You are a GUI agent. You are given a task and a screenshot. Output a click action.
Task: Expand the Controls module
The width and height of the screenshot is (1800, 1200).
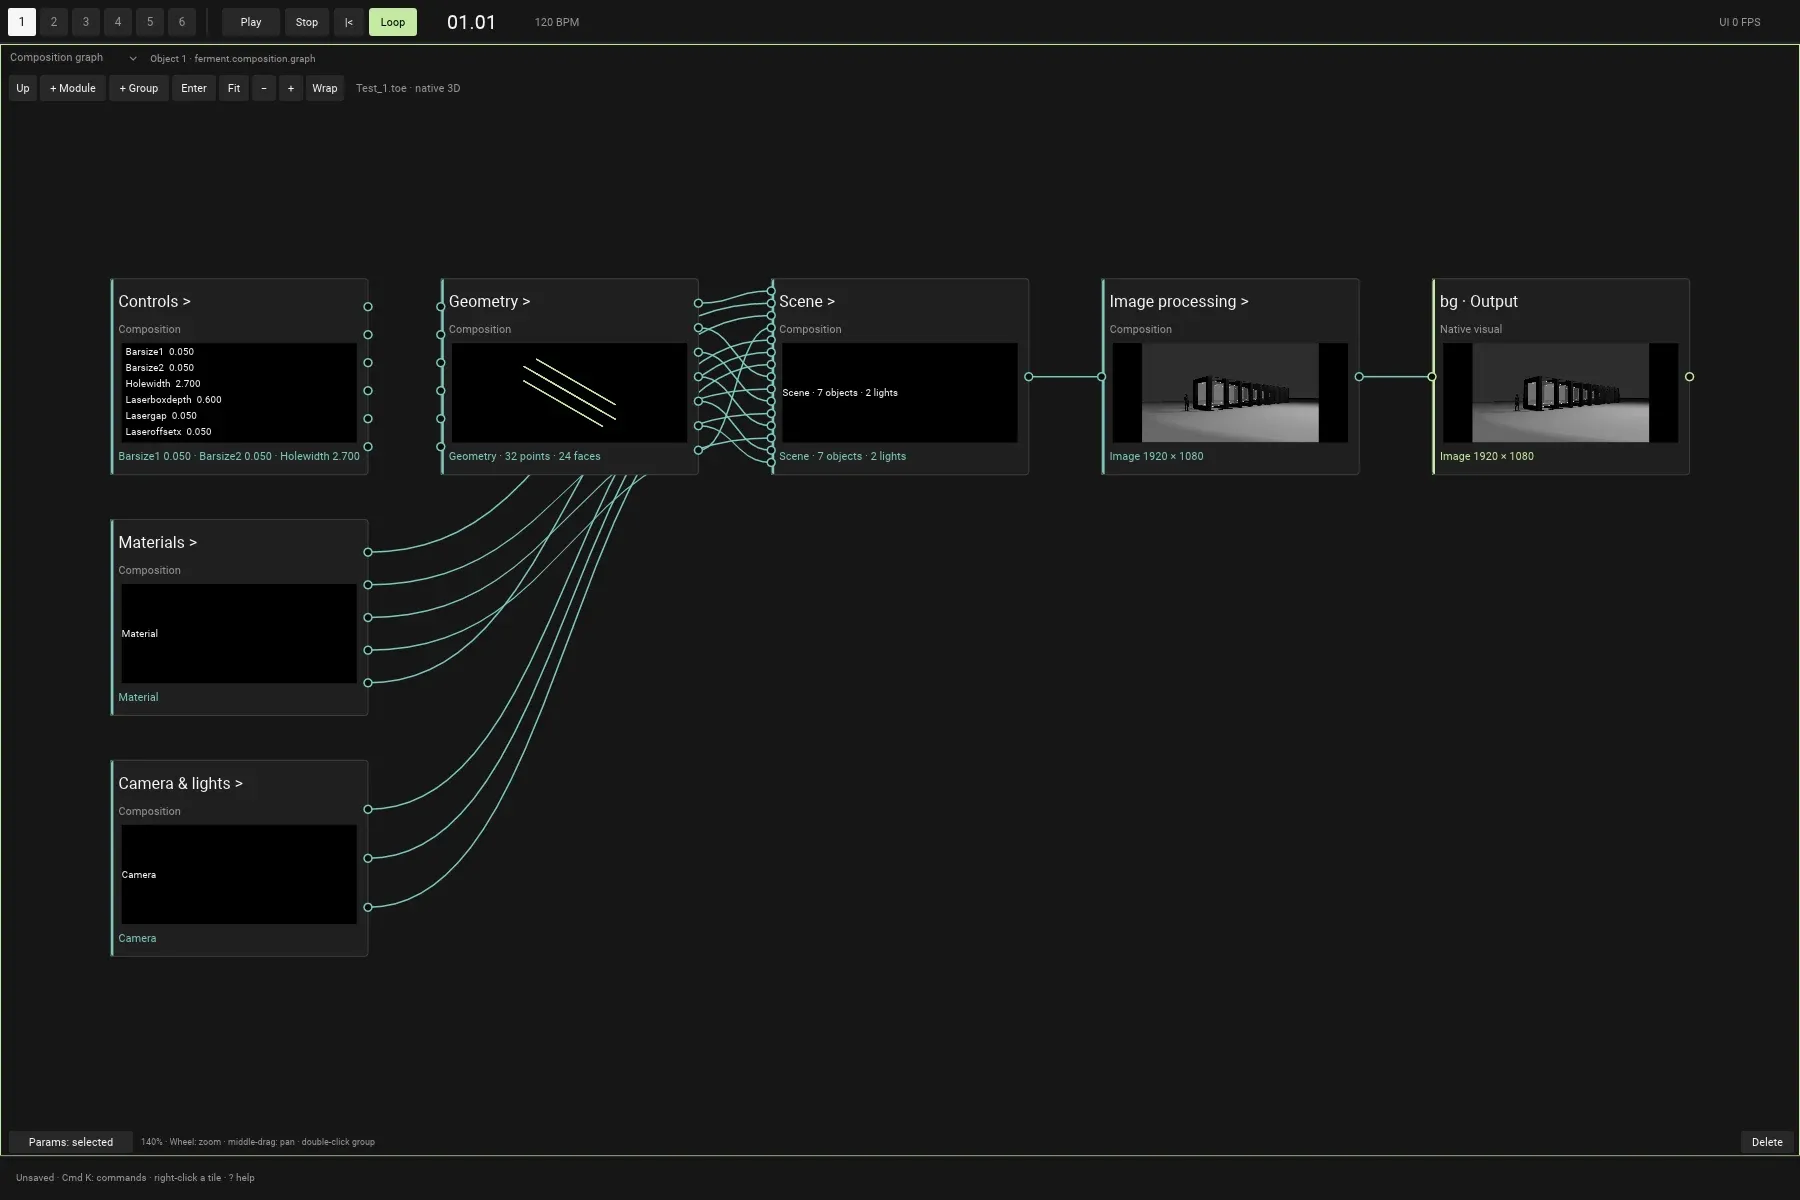[x=154, y=301]
